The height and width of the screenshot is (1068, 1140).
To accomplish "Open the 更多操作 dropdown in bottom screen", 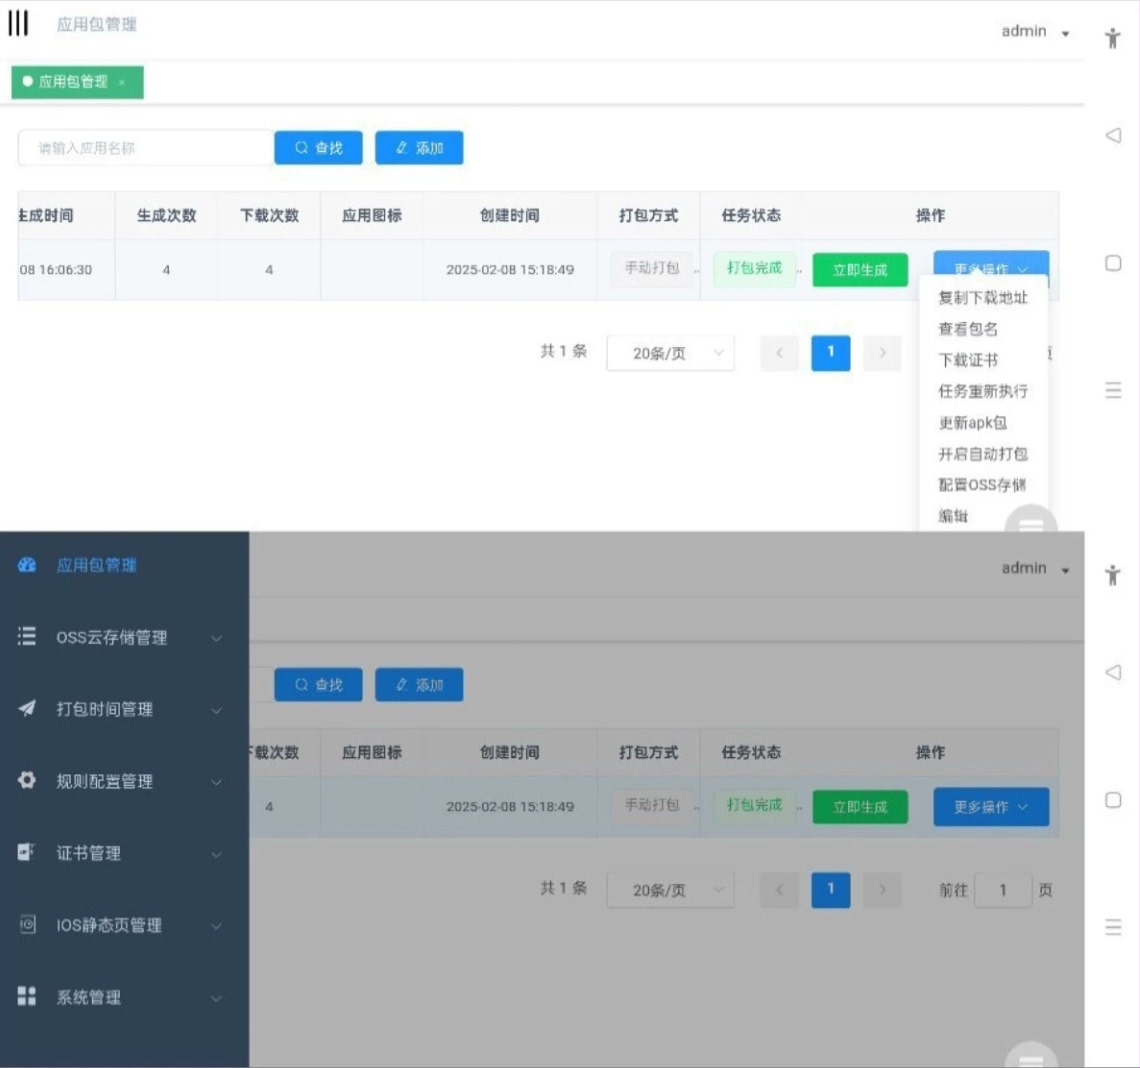I will pyautogui.click(x=991, y=807).
